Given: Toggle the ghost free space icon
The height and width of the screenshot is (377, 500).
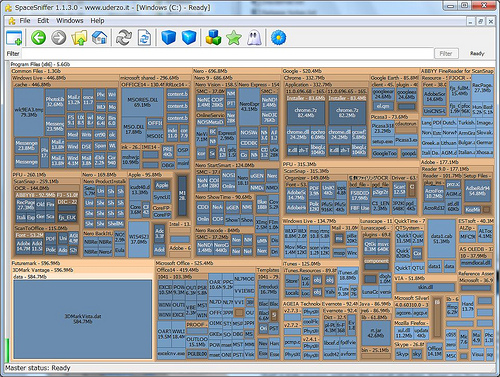Looking at the screenshot, I should click(254, 37).
